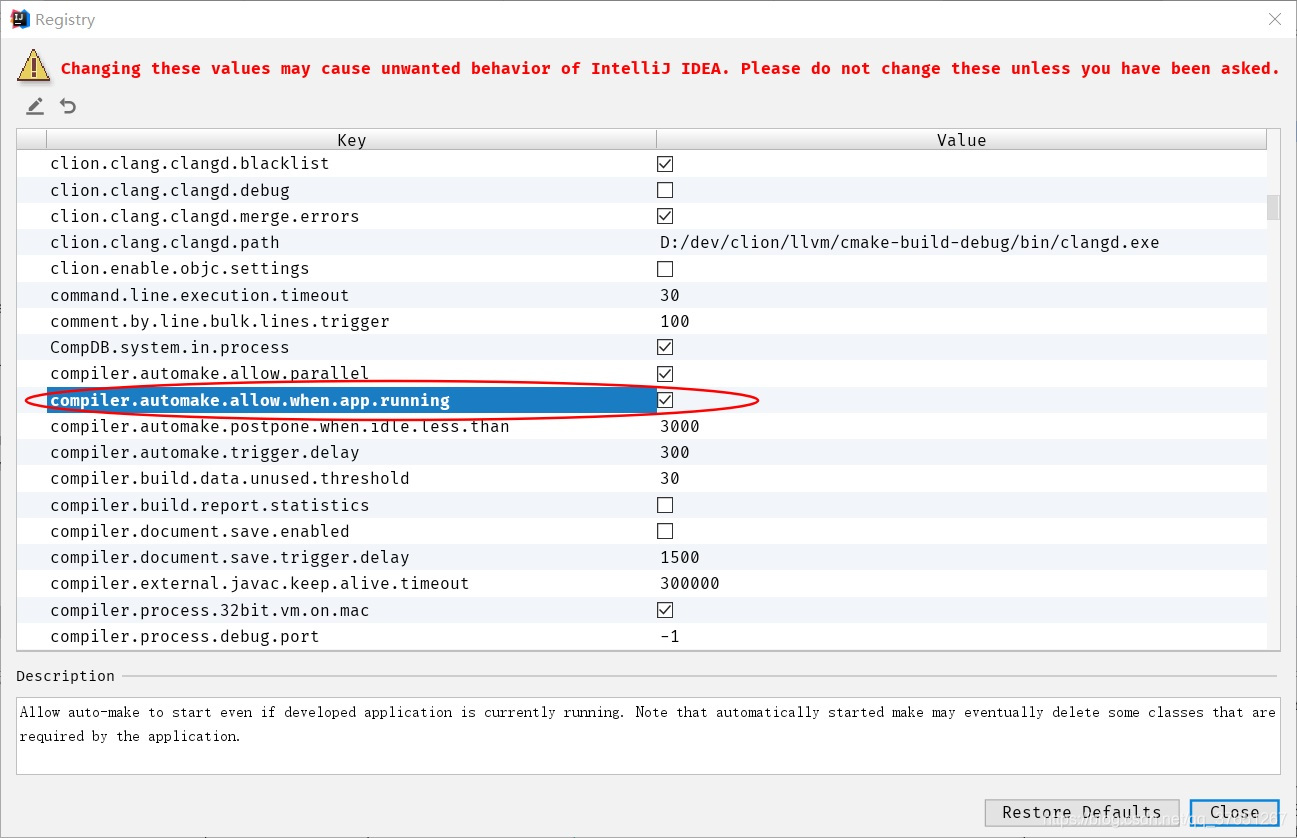Click value 30 of build.data.unused.threshold
This screenshot has height=838, width=1297.
pos(670,478)
